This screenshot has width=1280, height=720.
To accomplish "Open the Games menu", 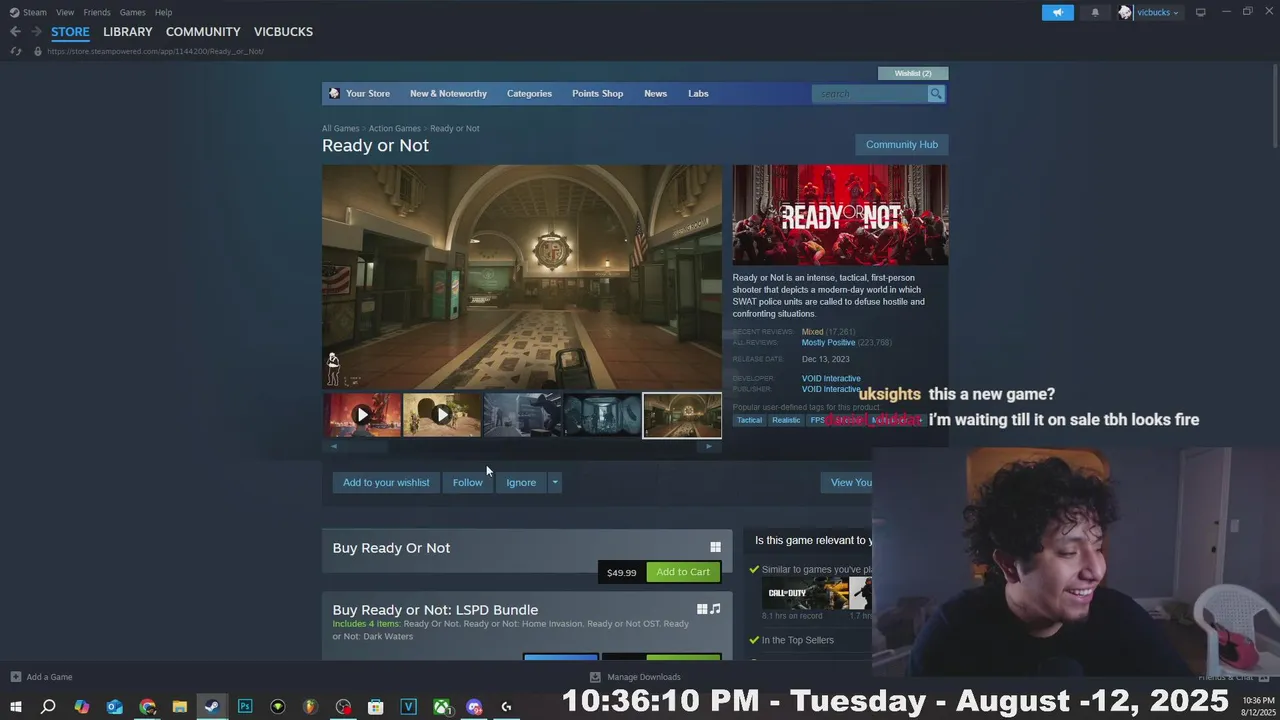I will 132,12.
